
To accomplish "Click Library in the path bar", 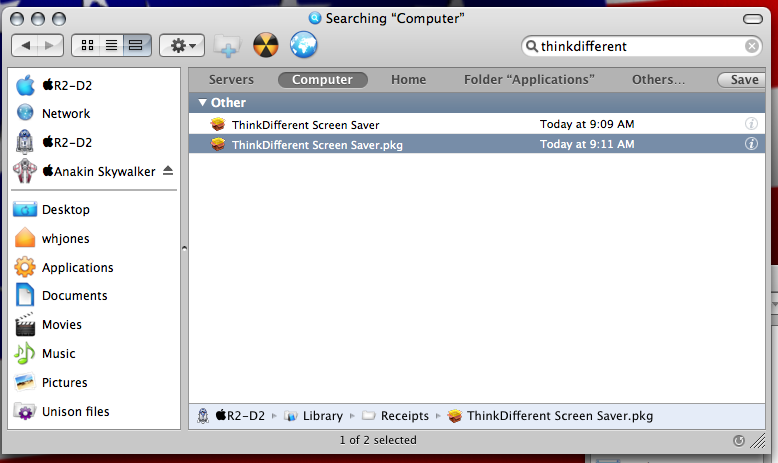I will [314, 415].
